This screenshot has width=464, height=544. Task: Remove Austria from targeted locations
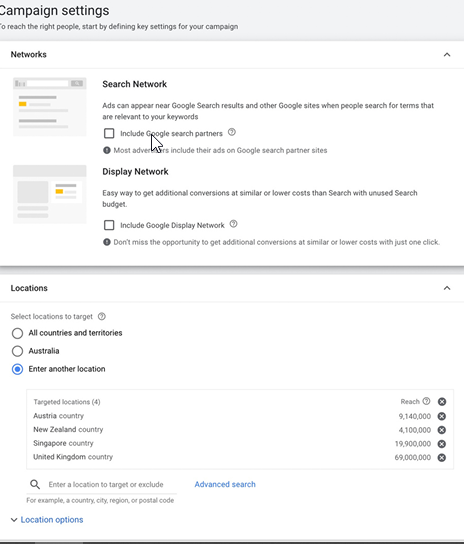point(441,416)
